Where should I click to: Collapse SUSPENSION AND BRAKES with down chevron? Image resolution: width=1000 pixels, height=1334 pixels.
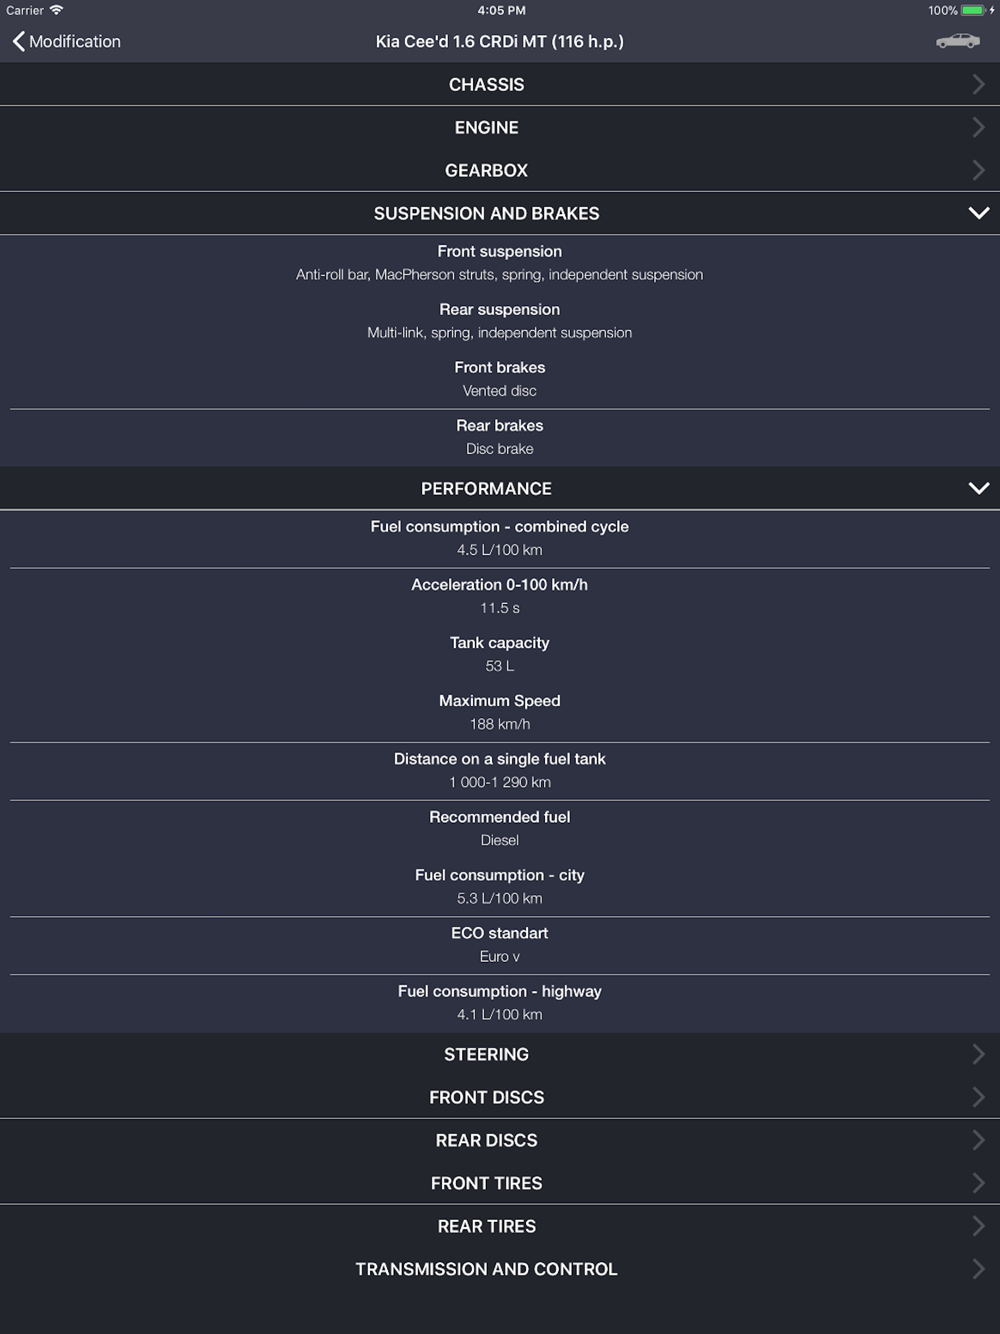click(979, 213)
